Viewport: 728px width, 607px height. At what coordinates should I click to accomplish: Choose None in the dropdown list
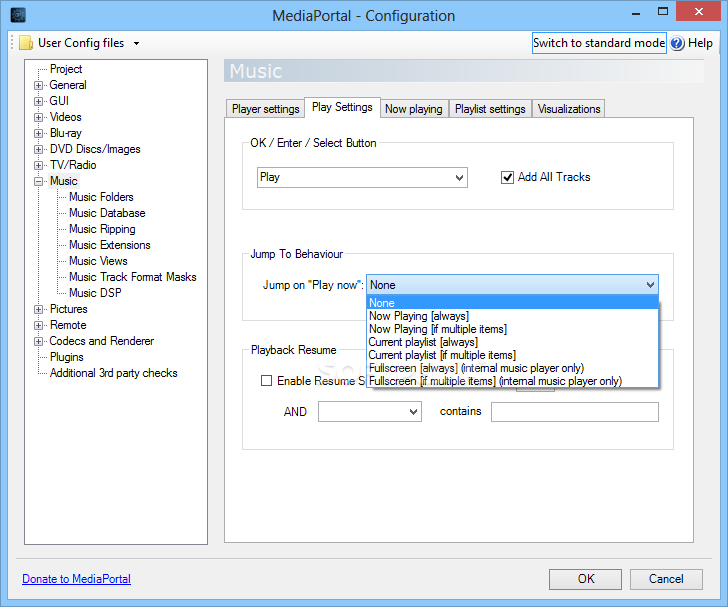(x=512, y=303)
